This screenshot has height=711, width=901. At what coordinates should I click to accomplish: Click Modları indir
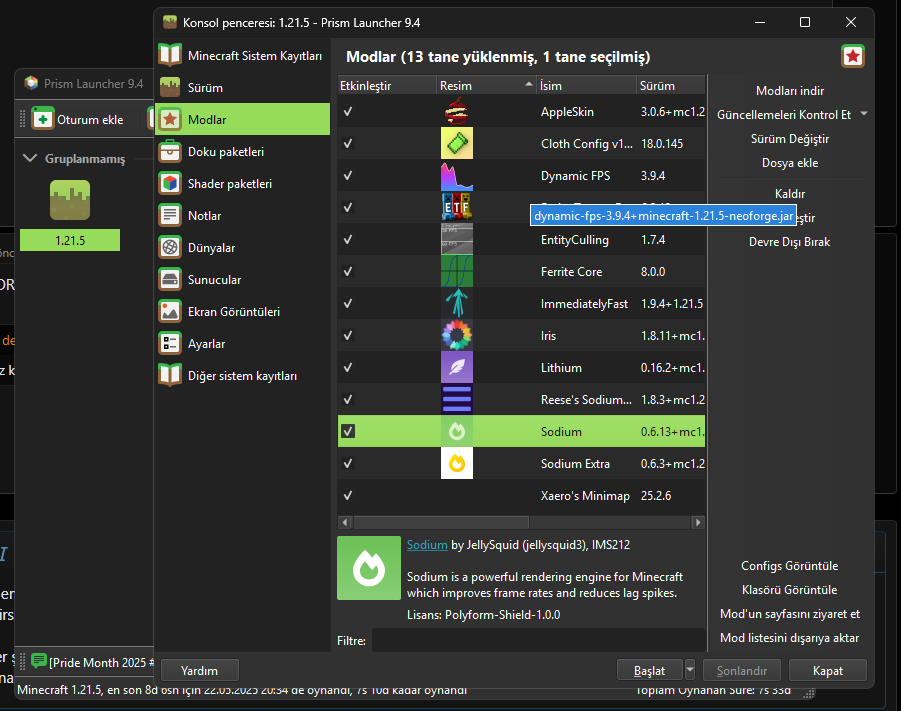[x=790, y=90]
